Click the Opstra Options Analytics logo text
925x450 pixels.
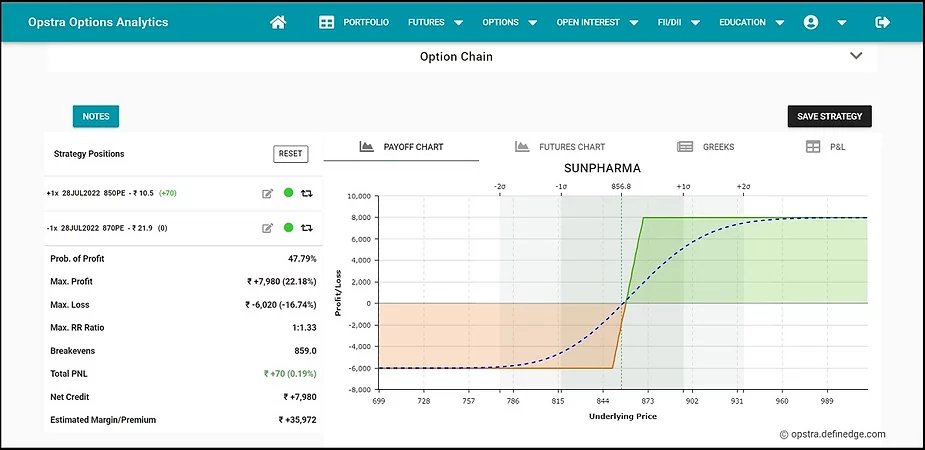(98, 22)
